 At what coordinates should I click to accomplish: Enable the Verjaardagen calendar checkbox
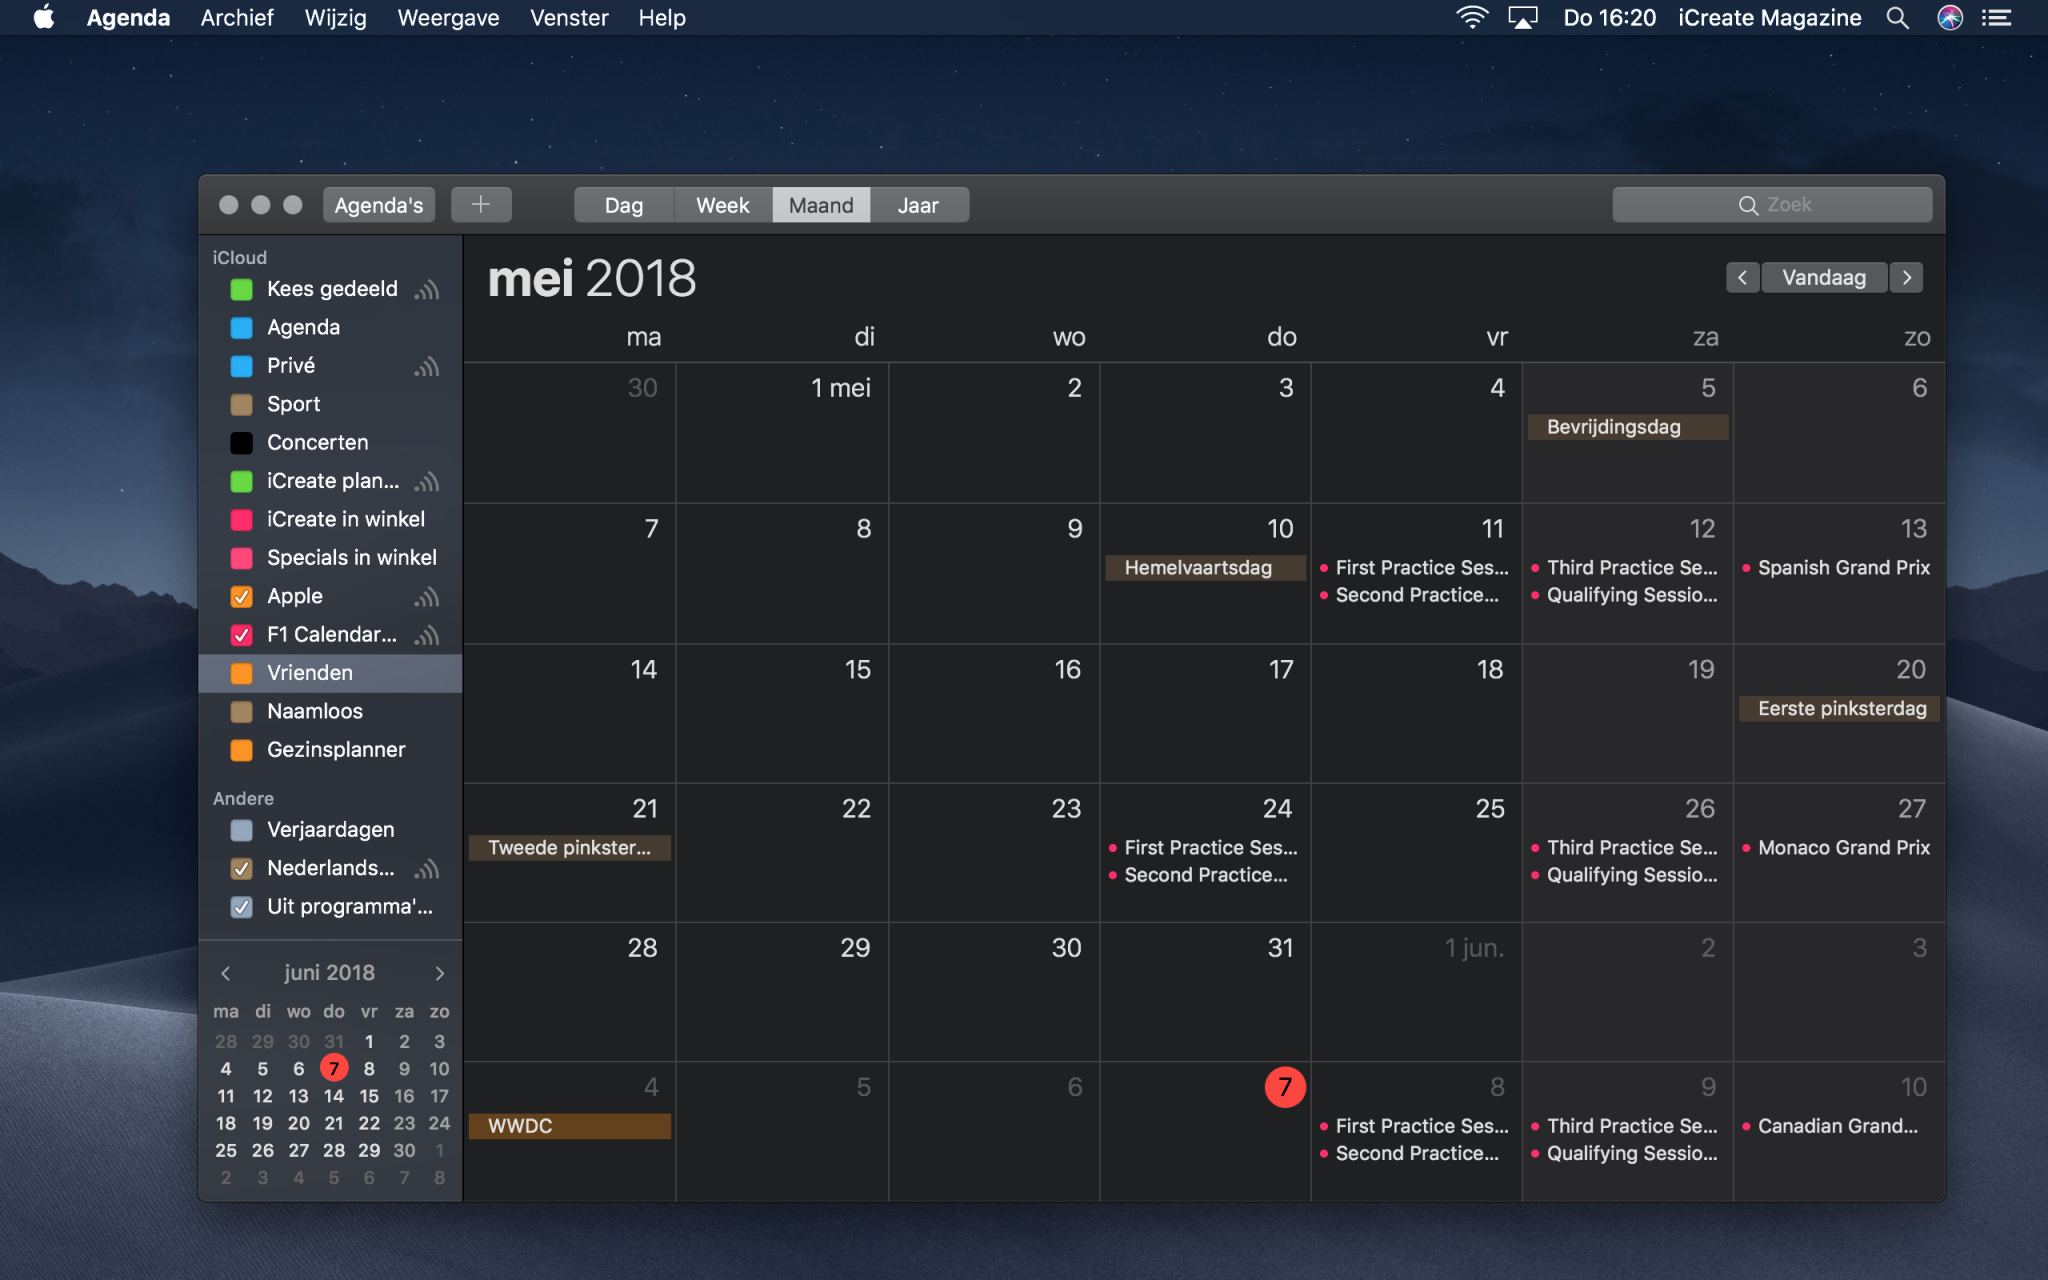tap(241, 830)
